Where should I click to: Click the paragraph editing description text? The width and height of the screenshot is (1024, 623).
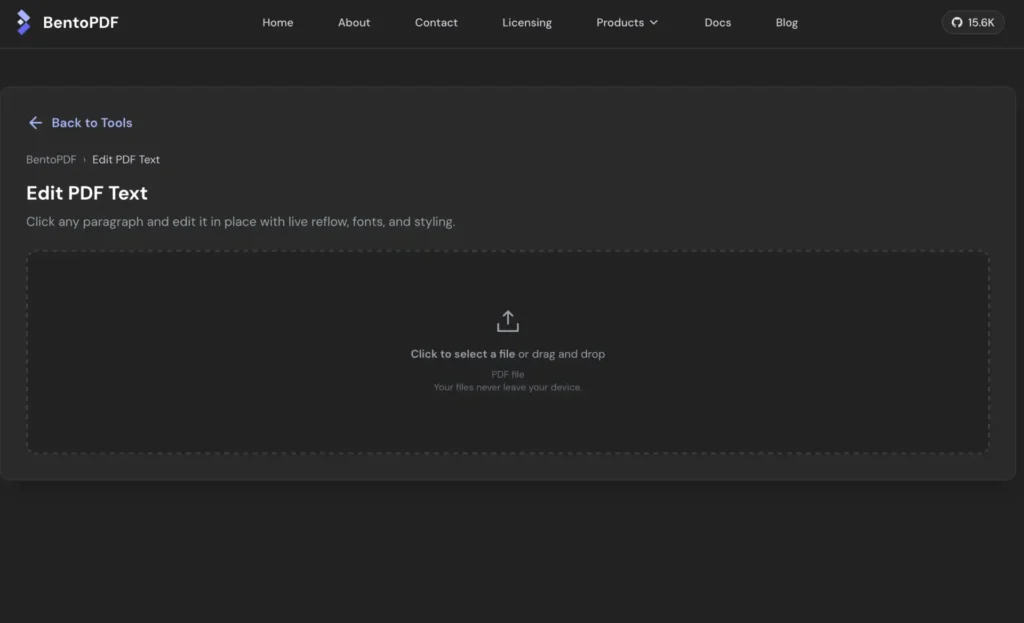click(x=240, y=222)
